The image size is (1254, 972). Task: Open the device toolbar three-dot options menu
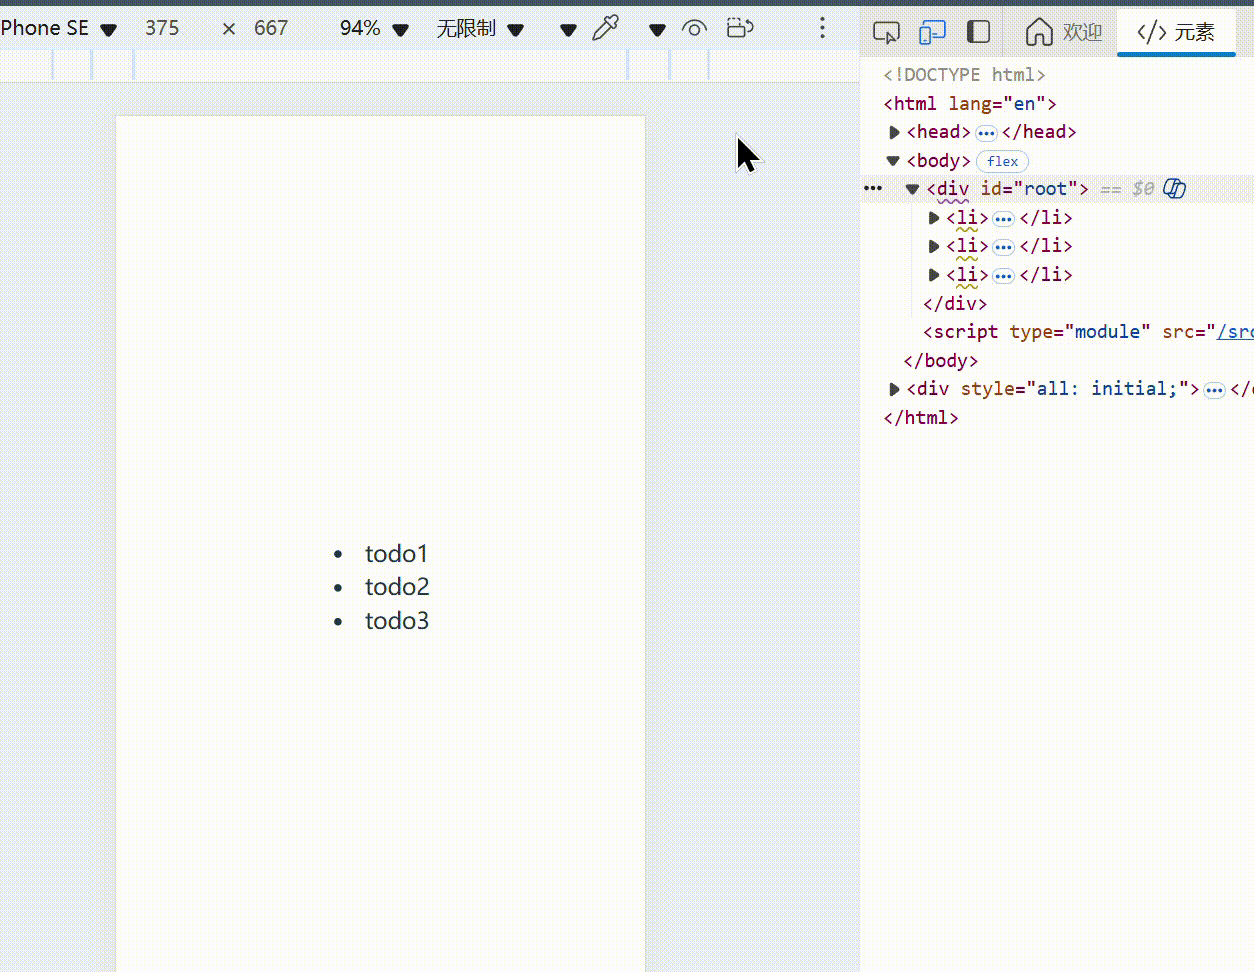pyautogui.click(x=822, y=28)
